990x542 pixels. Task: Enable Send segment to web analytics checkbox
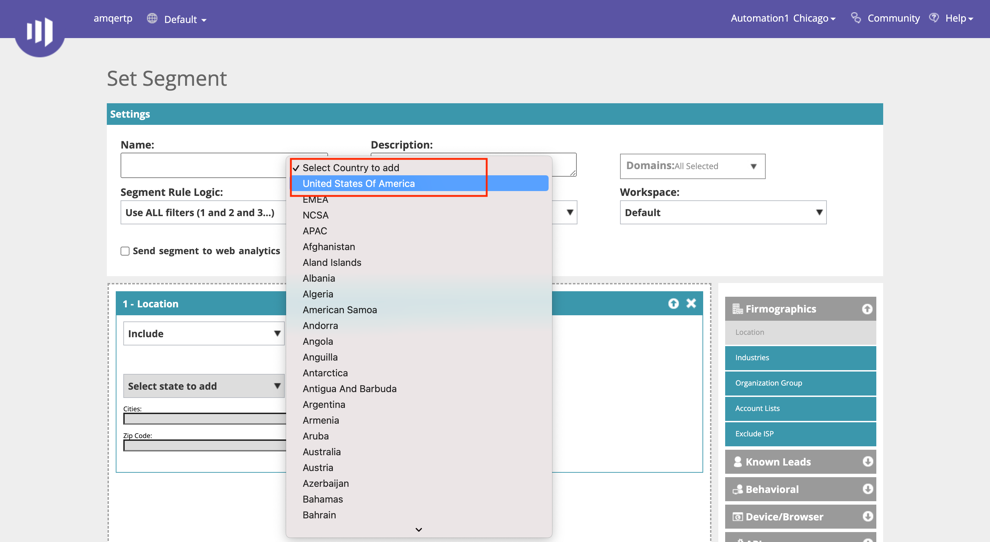click(x=125, y=251)
